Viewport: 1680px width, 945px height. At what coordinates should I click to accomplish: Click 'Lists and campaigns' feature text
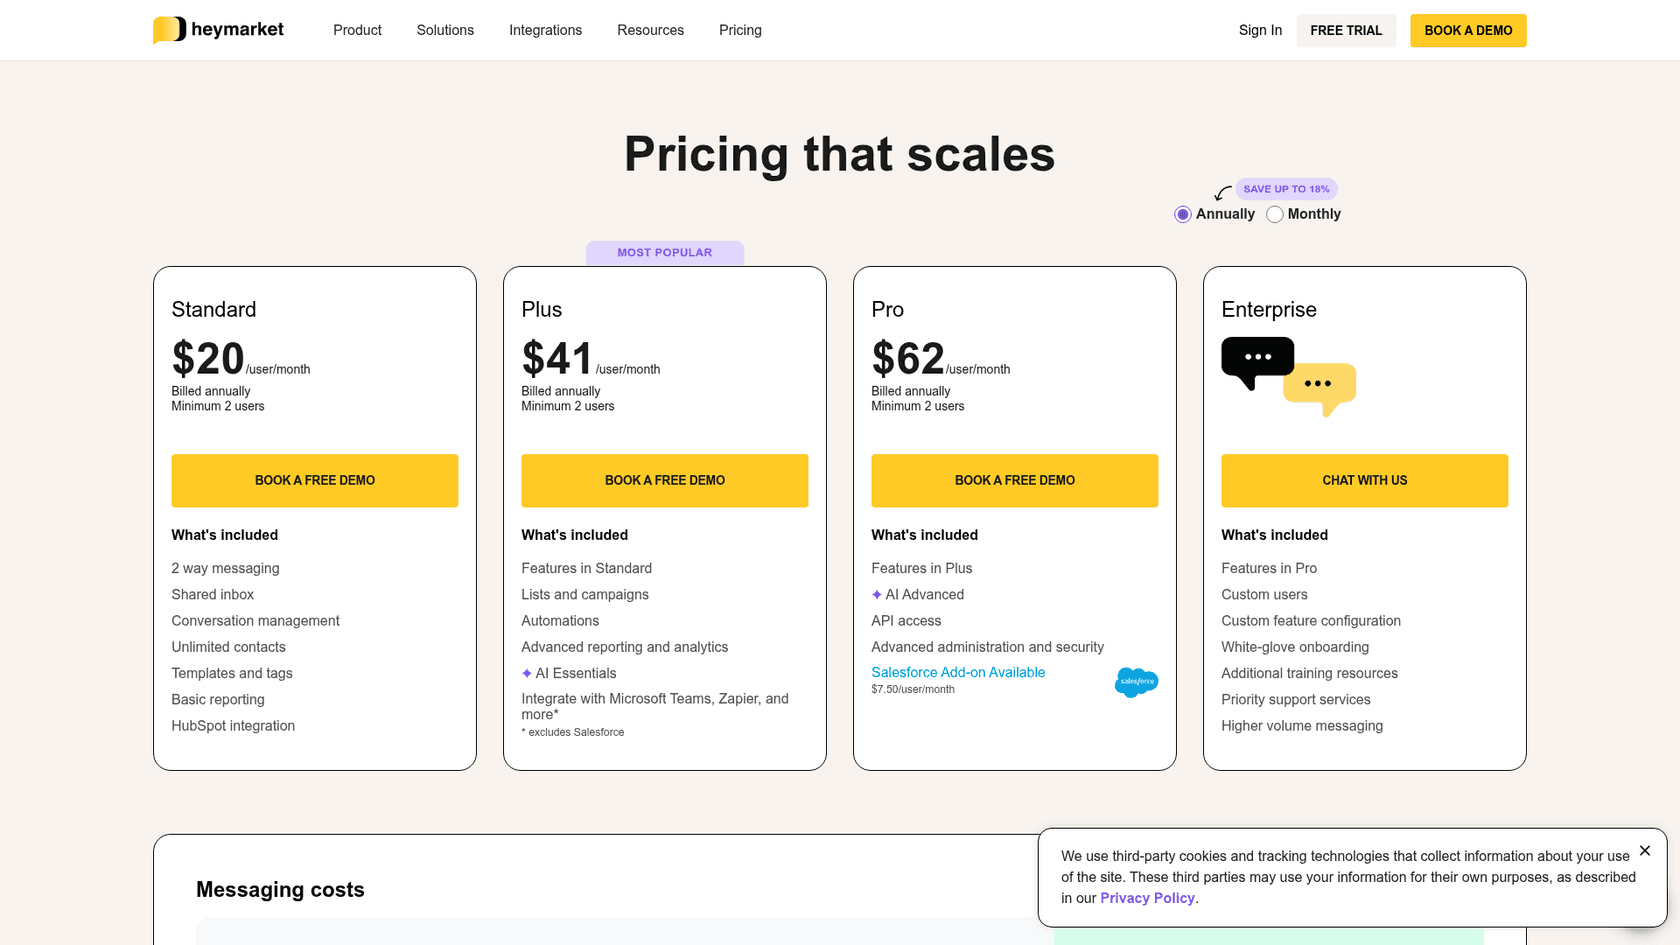click(585, 594)
